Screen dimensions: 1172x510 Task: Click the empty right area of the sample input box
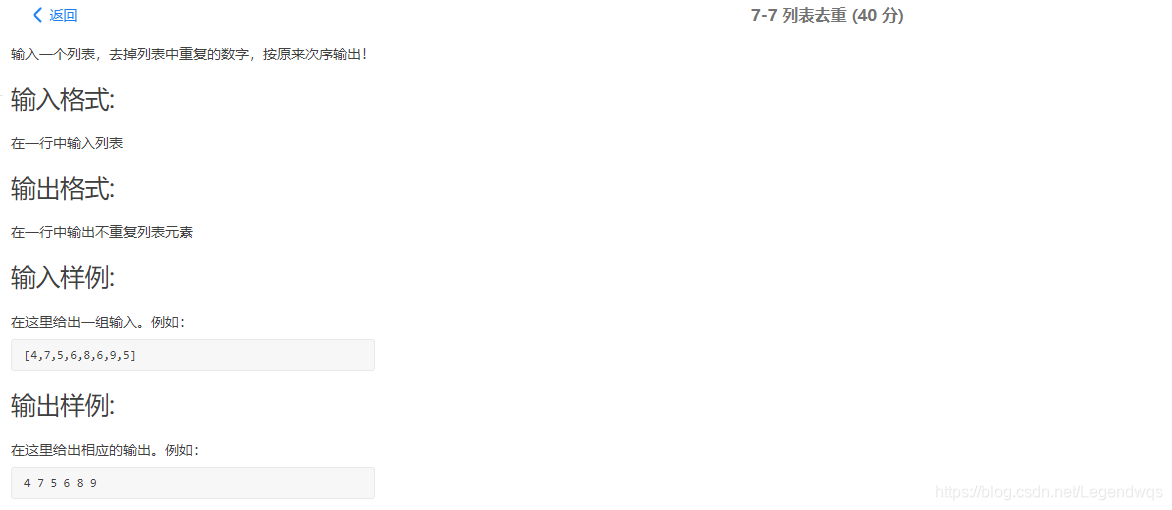click(x=254, y=354)
